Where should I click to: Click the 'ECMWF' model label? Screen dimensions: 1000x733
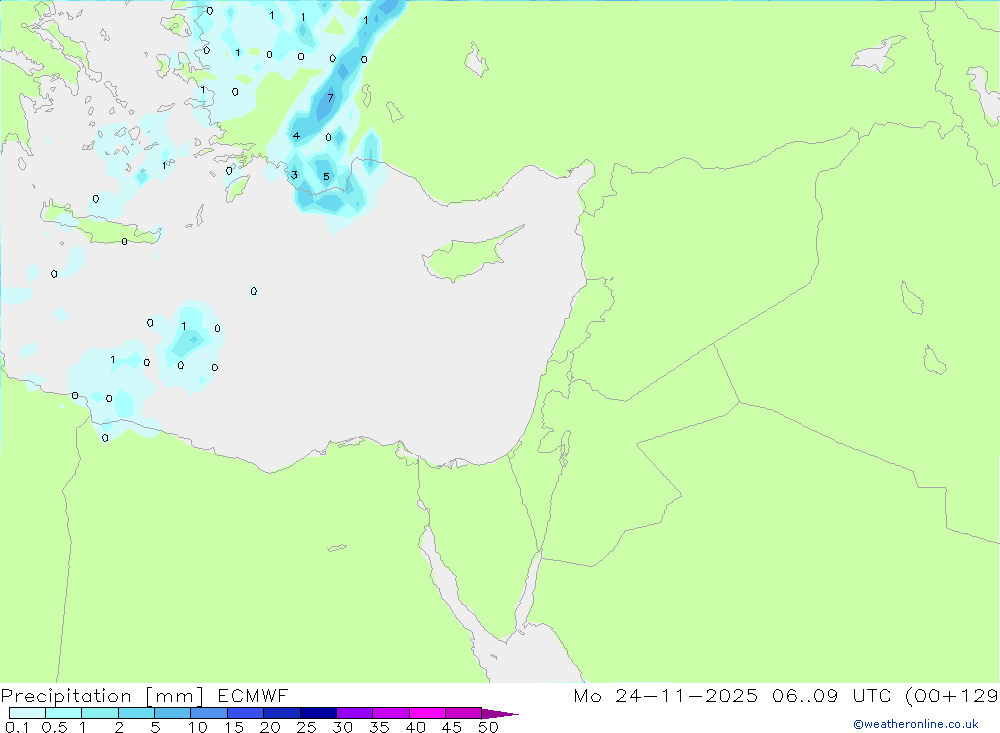coord(253,695)
